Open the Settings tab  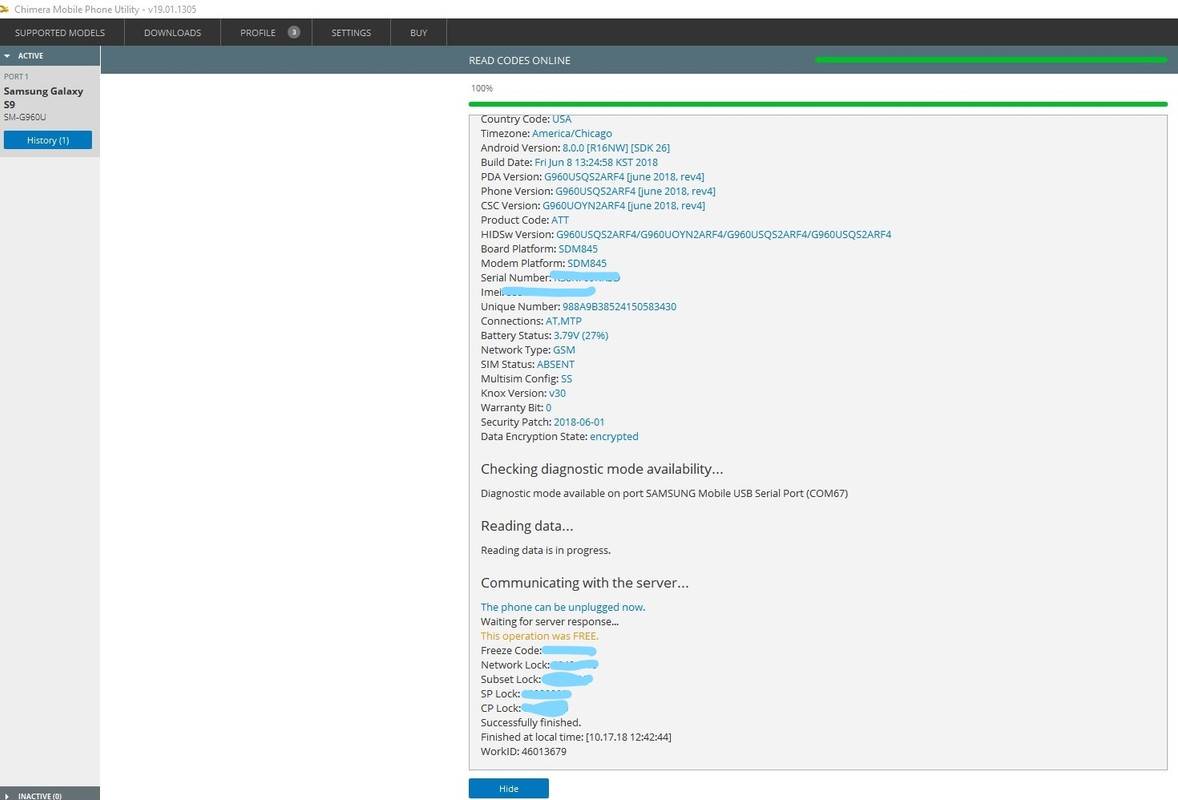[x=351, y=32]
